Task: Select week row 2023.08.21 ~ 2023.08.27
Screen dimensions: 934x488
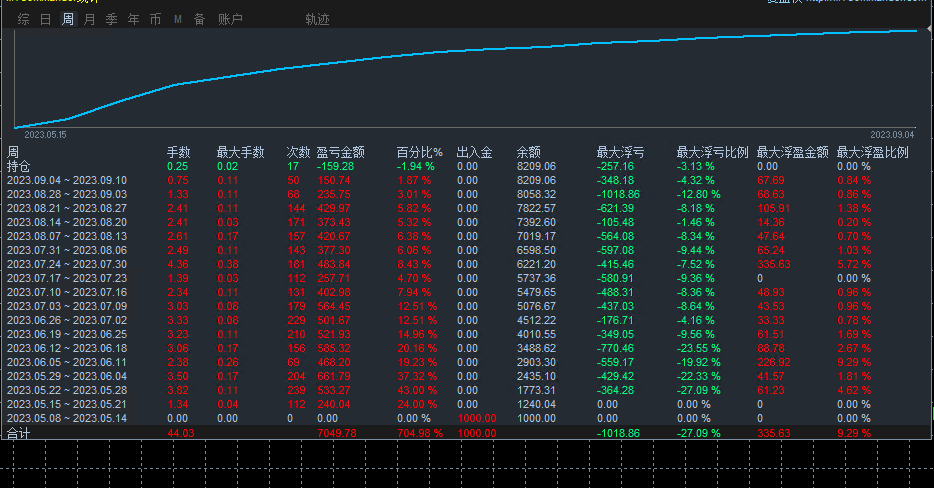Action: 466,208
